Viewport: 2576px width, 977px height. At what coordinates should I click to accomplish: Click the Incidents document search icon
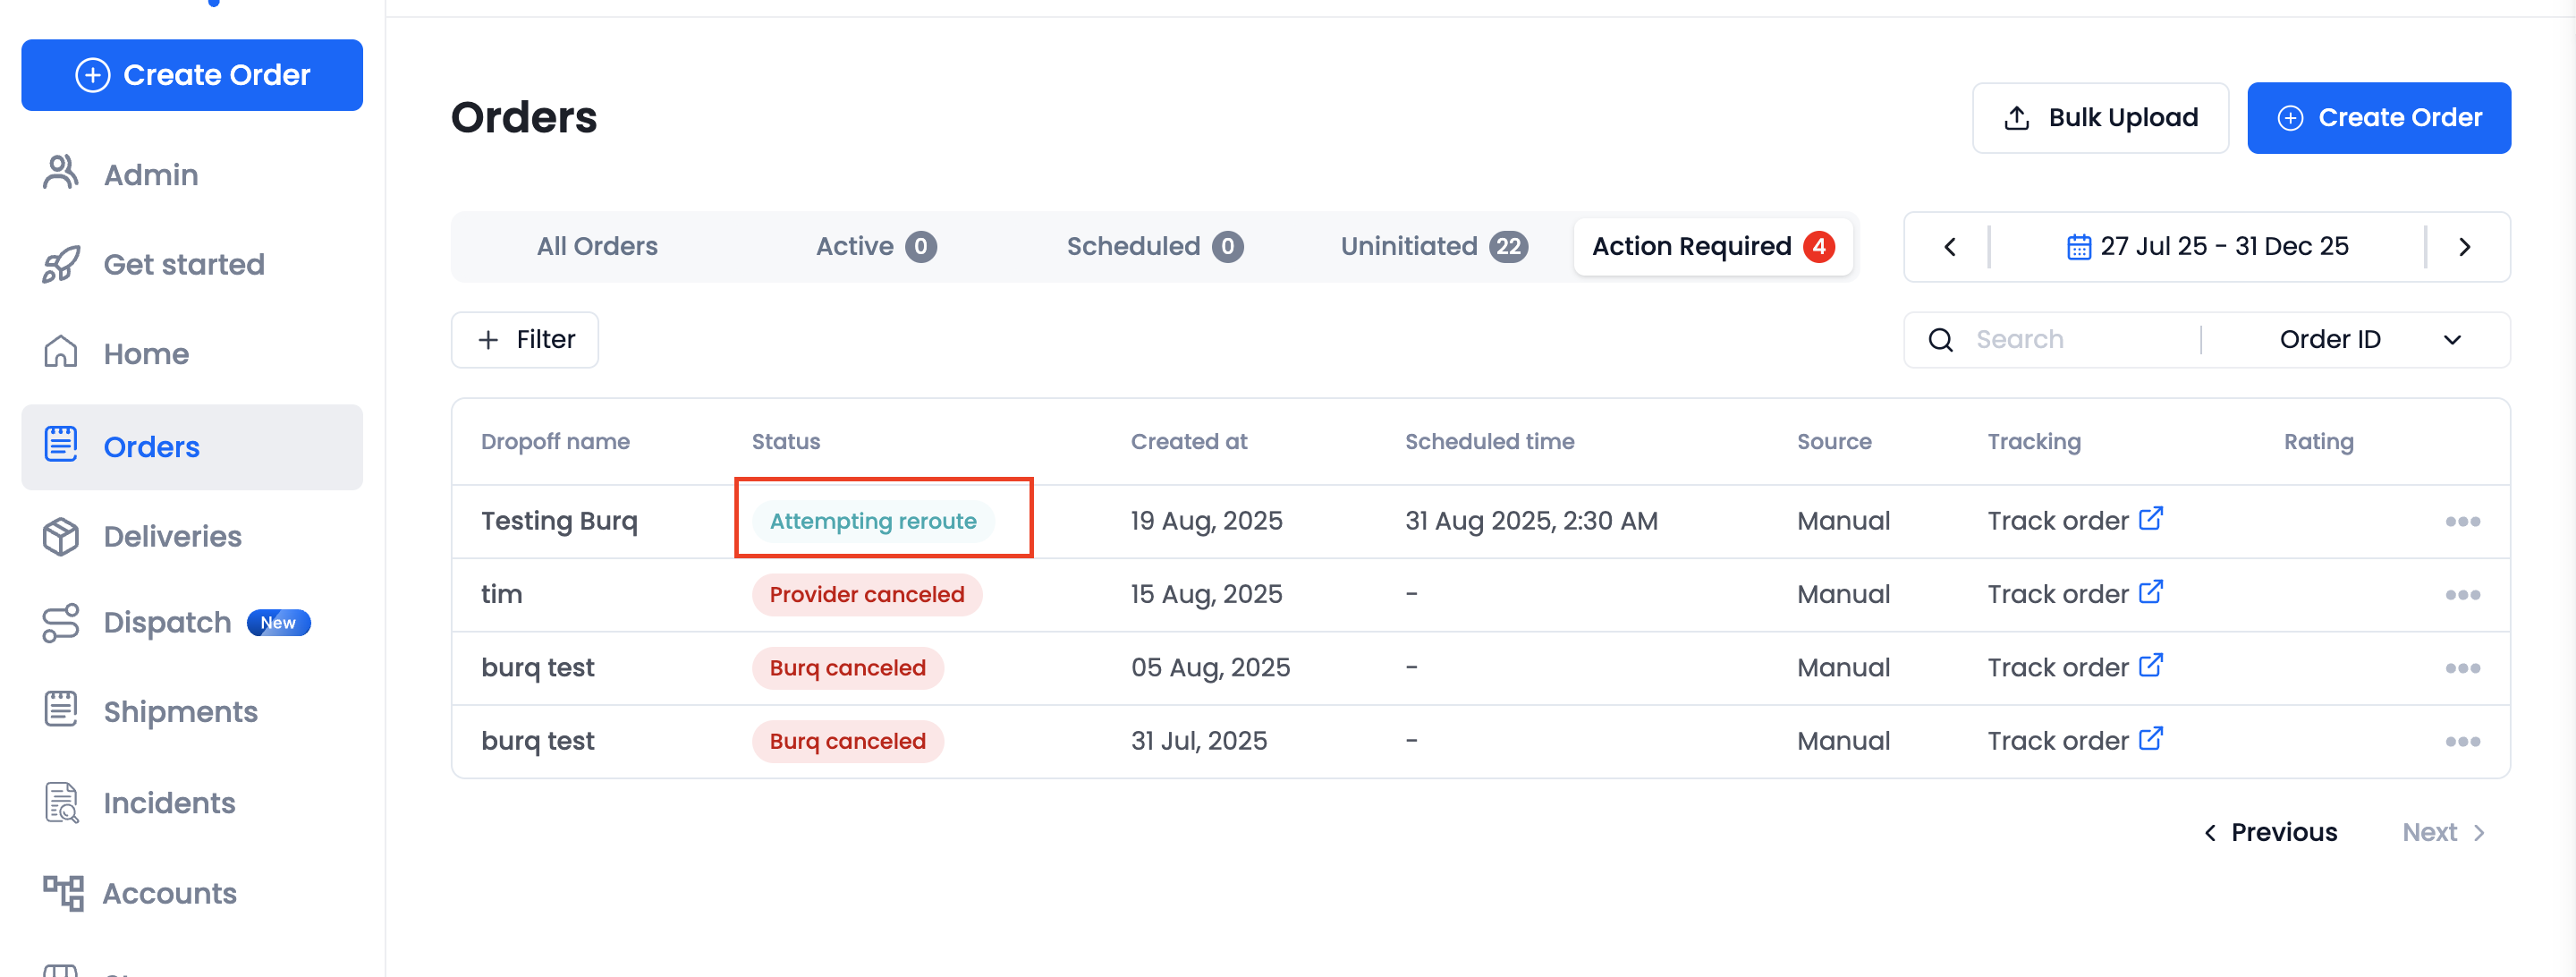click(x=60, y=802)
